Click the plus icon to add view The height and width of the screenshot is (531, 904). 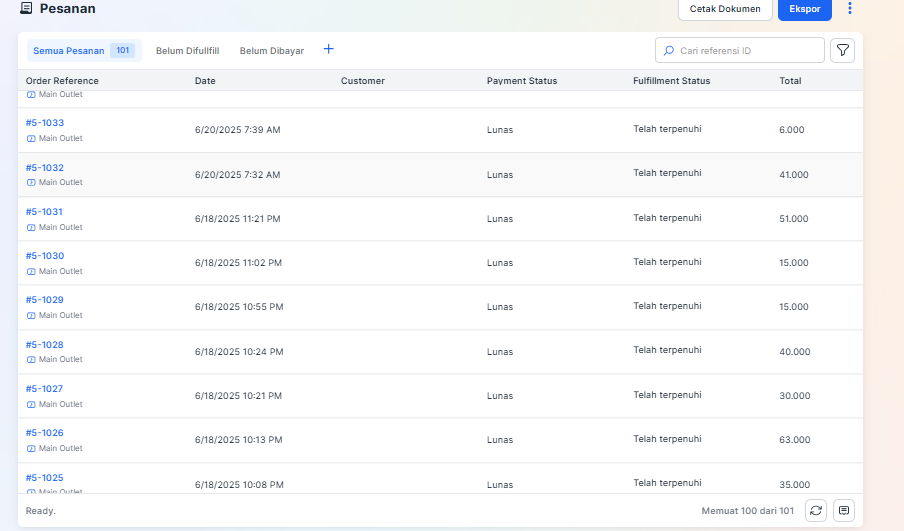(329, 50)
